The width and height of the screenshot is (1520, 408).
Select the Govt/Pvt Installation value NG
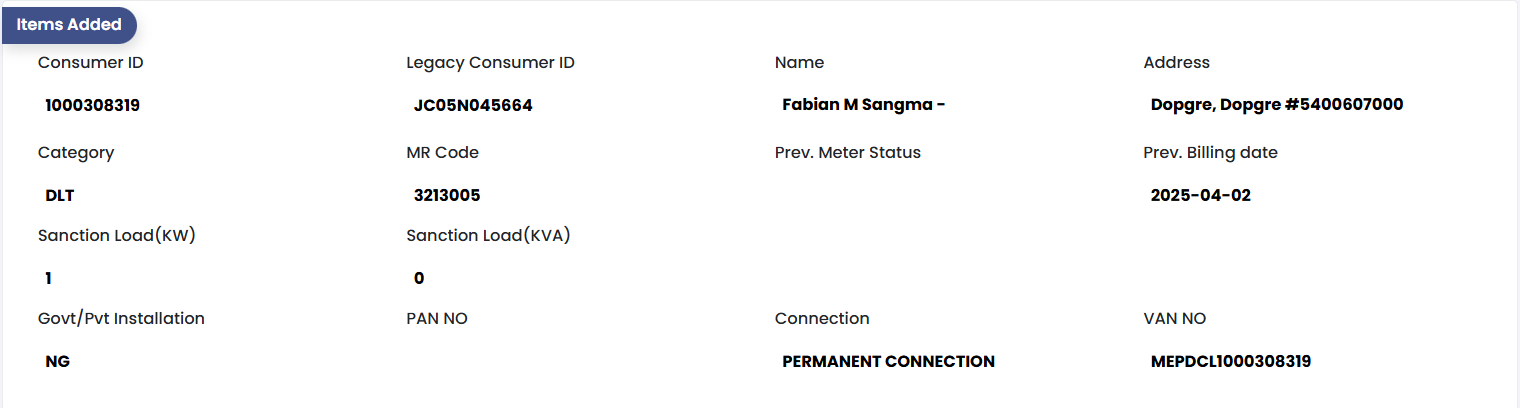[58, 362]
